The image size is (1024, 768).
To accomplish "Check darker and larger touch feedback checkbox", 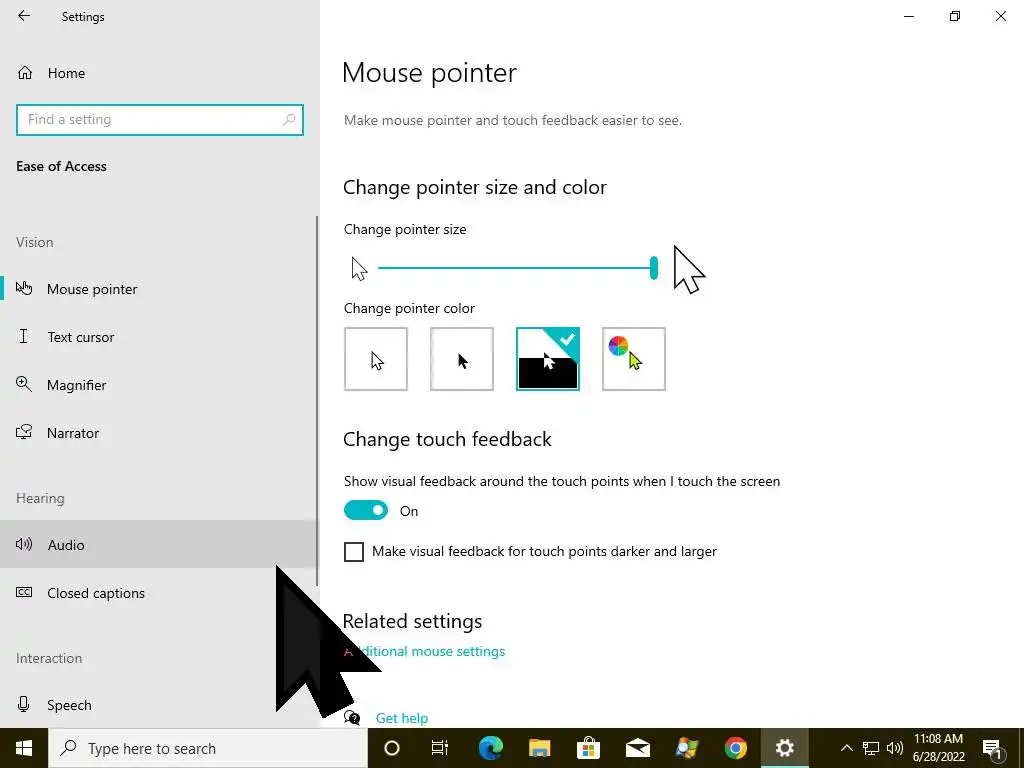I will point(354,551).
